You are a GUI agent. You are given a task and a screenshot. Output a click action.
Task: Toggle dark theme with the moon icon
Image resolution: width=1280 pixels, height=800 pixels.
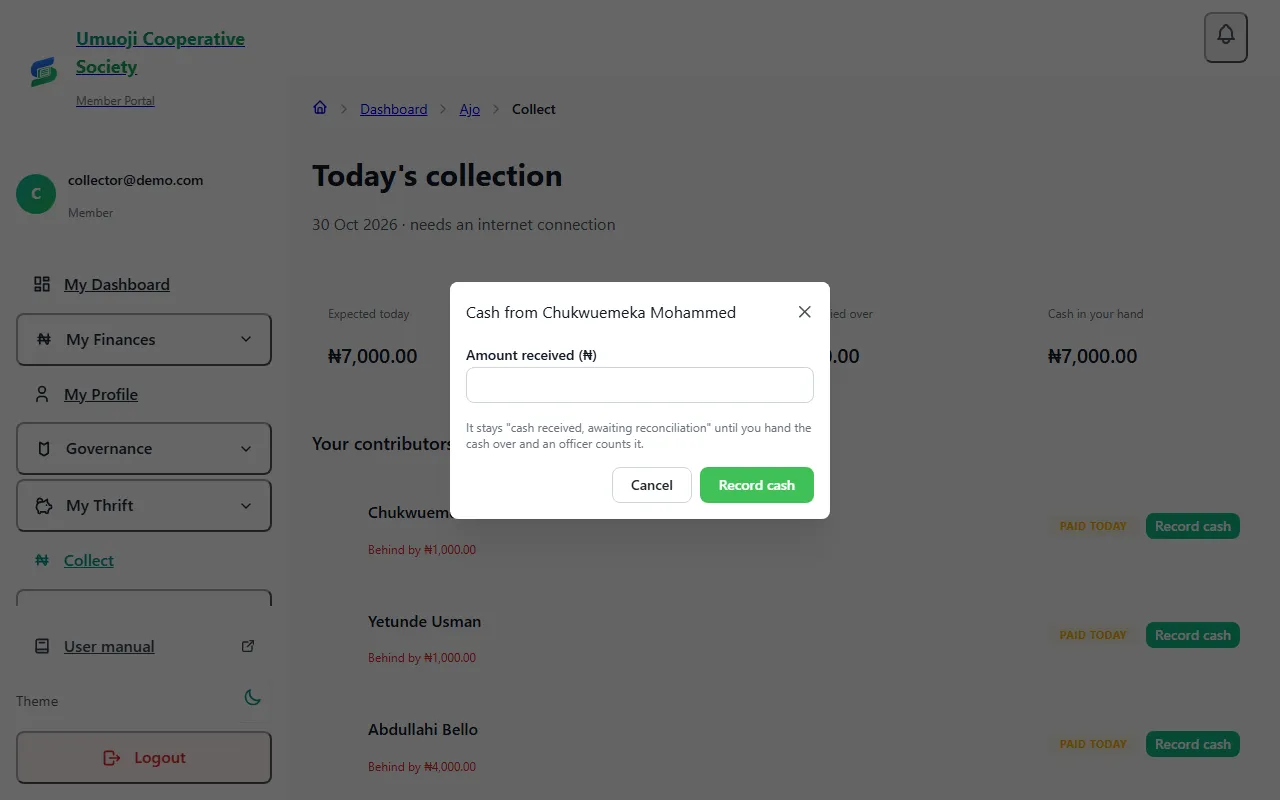(x=253, y=697)
